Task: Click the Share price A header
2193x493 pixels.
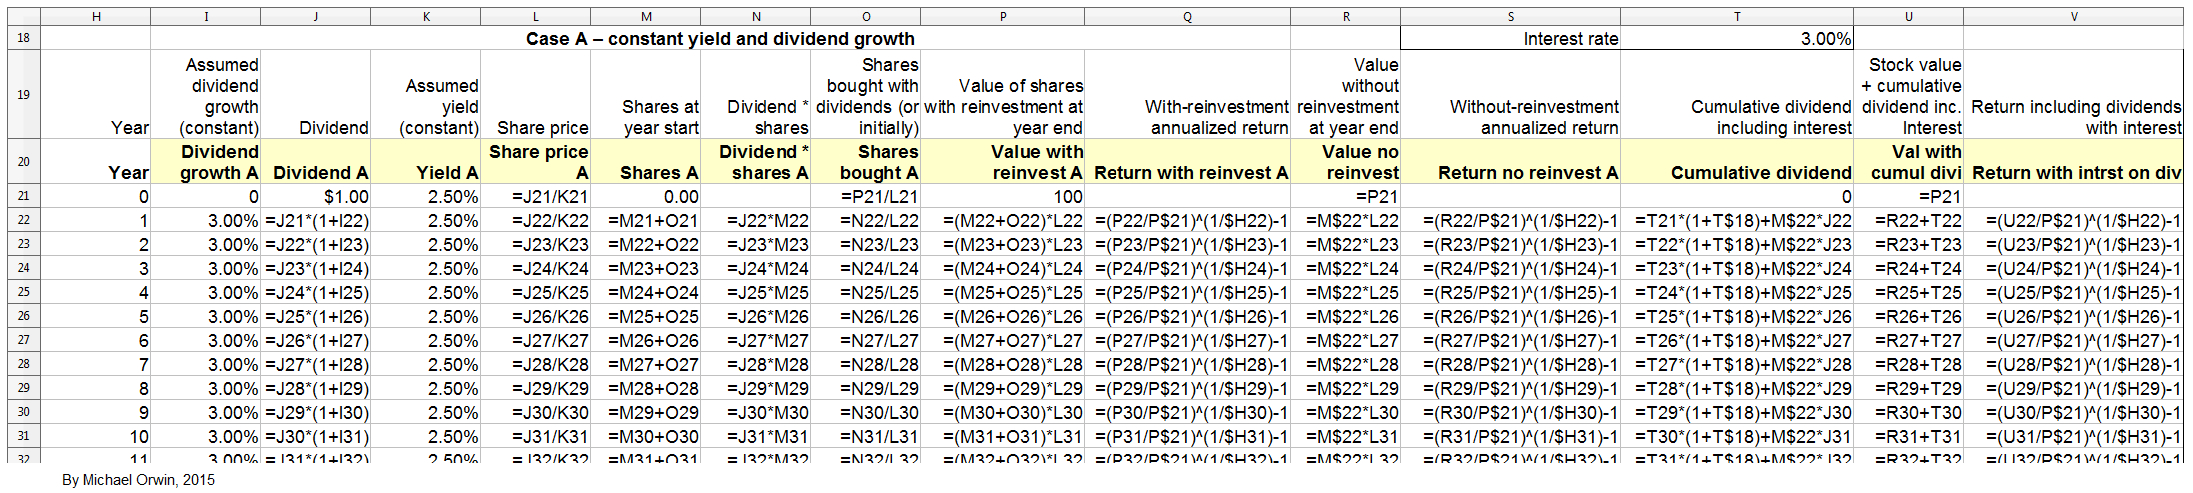Action: 536,162
